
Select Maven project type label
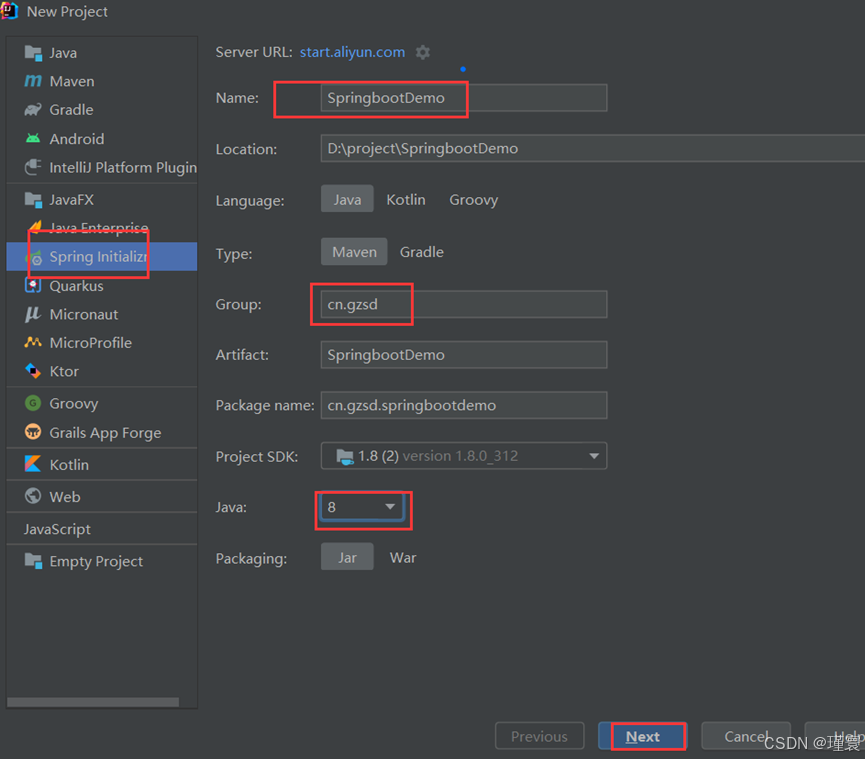tap(72, 81)
